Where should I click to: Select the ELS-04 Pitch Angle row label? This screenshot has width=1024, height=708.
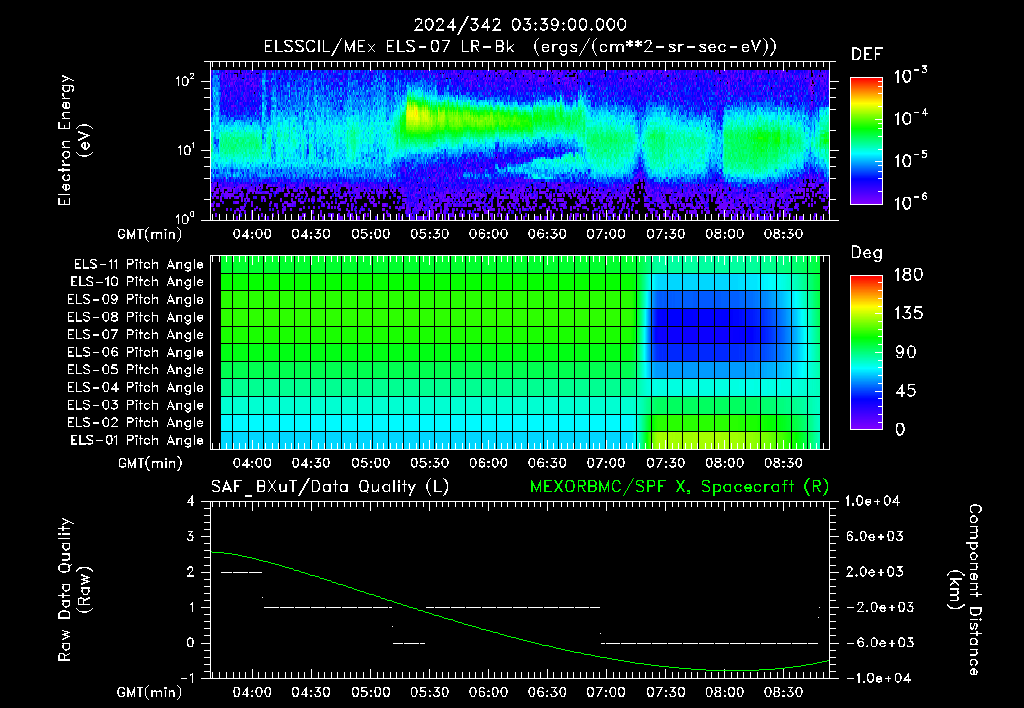coord(135,387)
